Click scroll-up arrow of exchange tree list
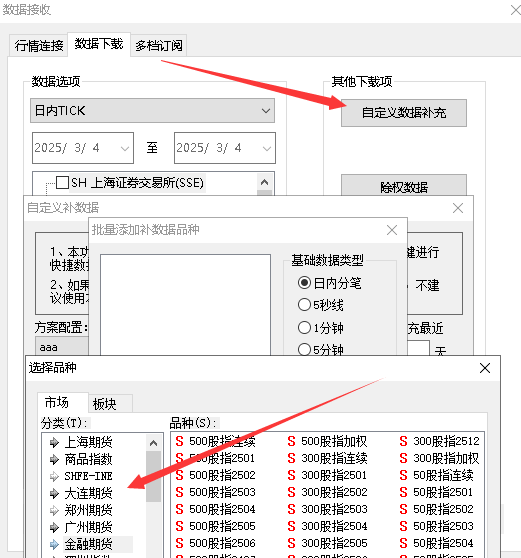Viewport: 521px width, 558px height. [x=264, y=182]
